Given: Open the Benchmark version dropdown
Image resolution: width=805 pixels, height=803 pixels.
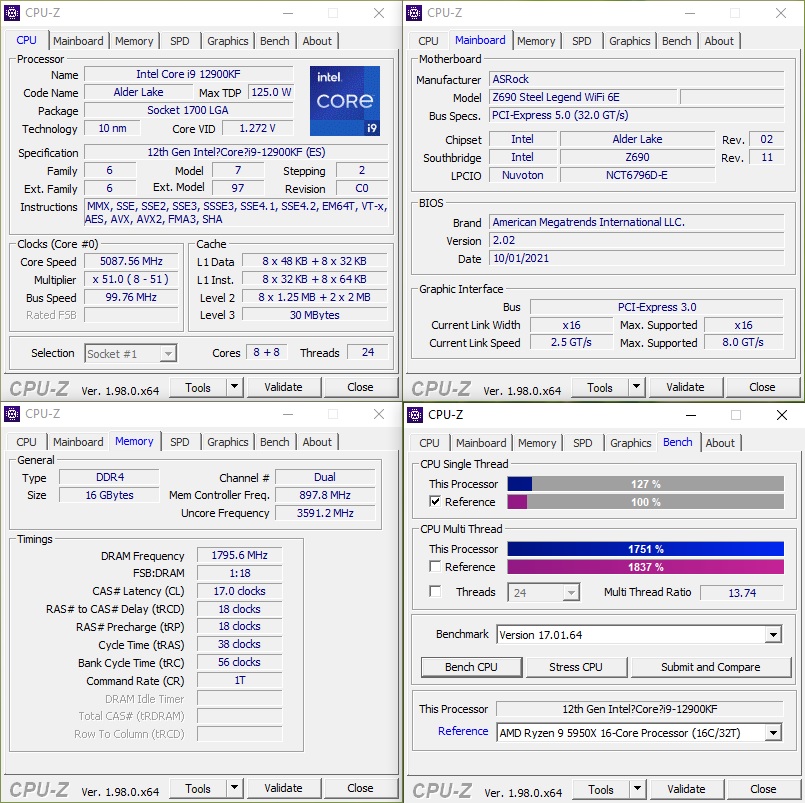Looking at the screenshot, I should [639, 635].
